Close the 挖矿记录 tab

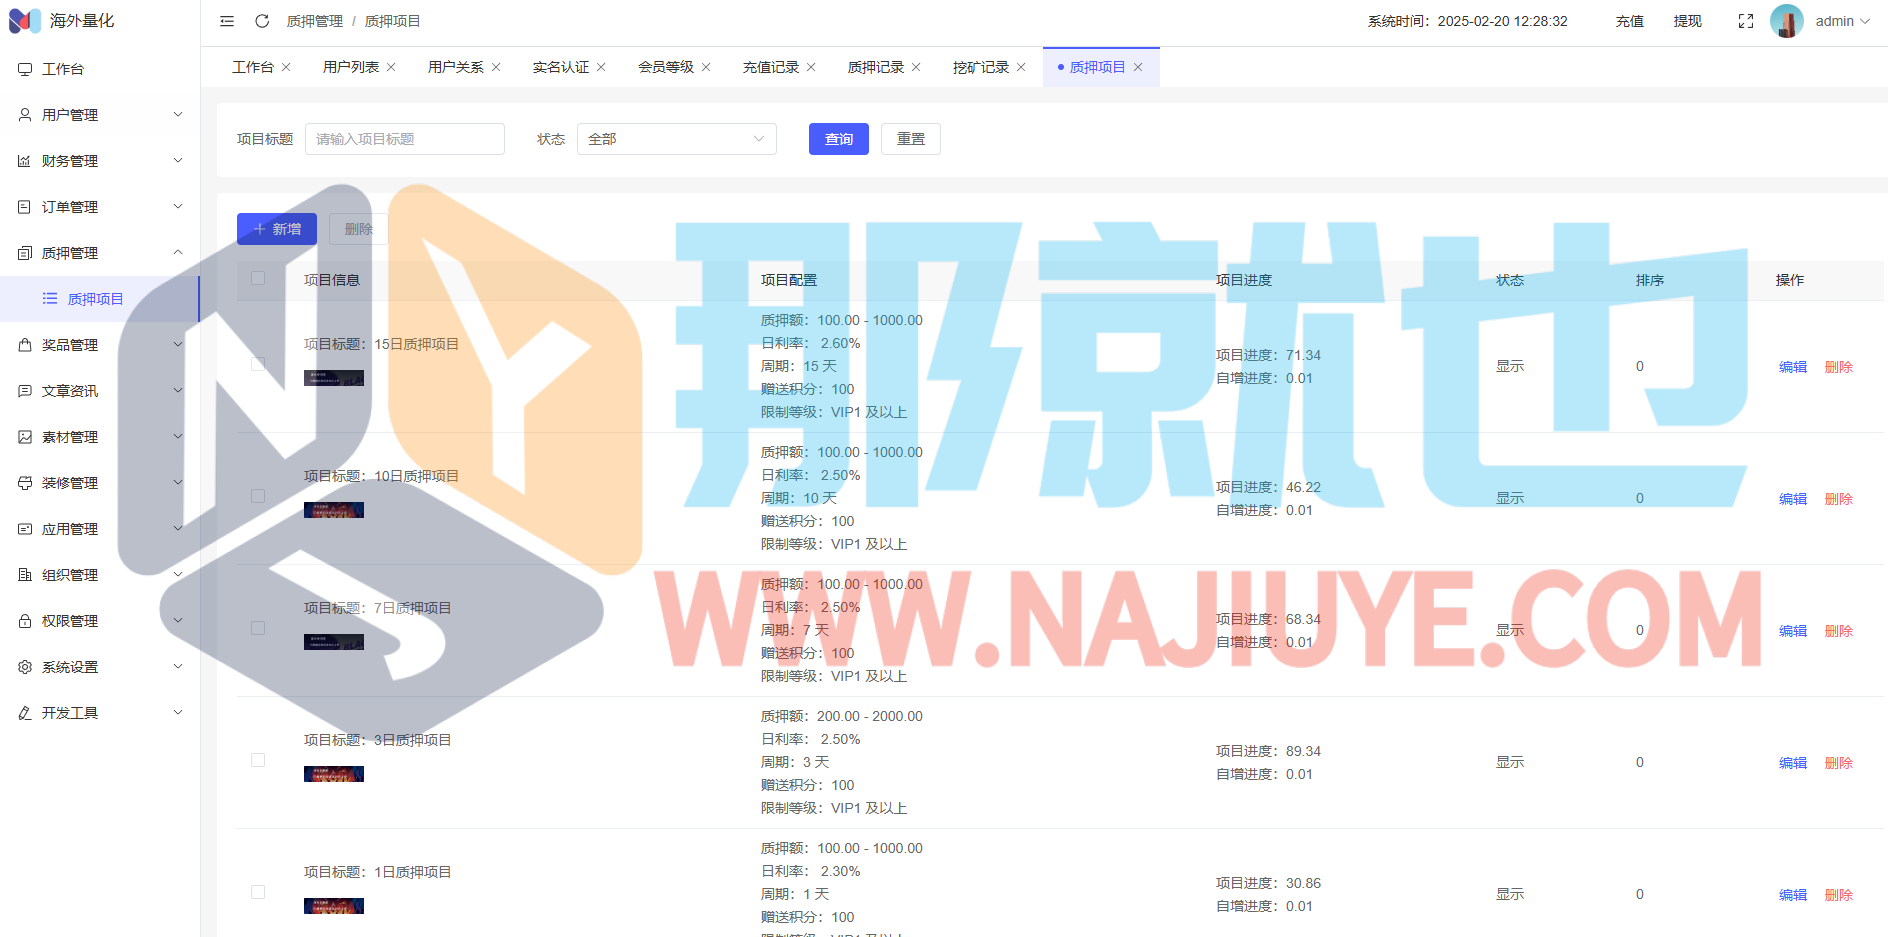pyautogui.click(x=1021, y=67)
